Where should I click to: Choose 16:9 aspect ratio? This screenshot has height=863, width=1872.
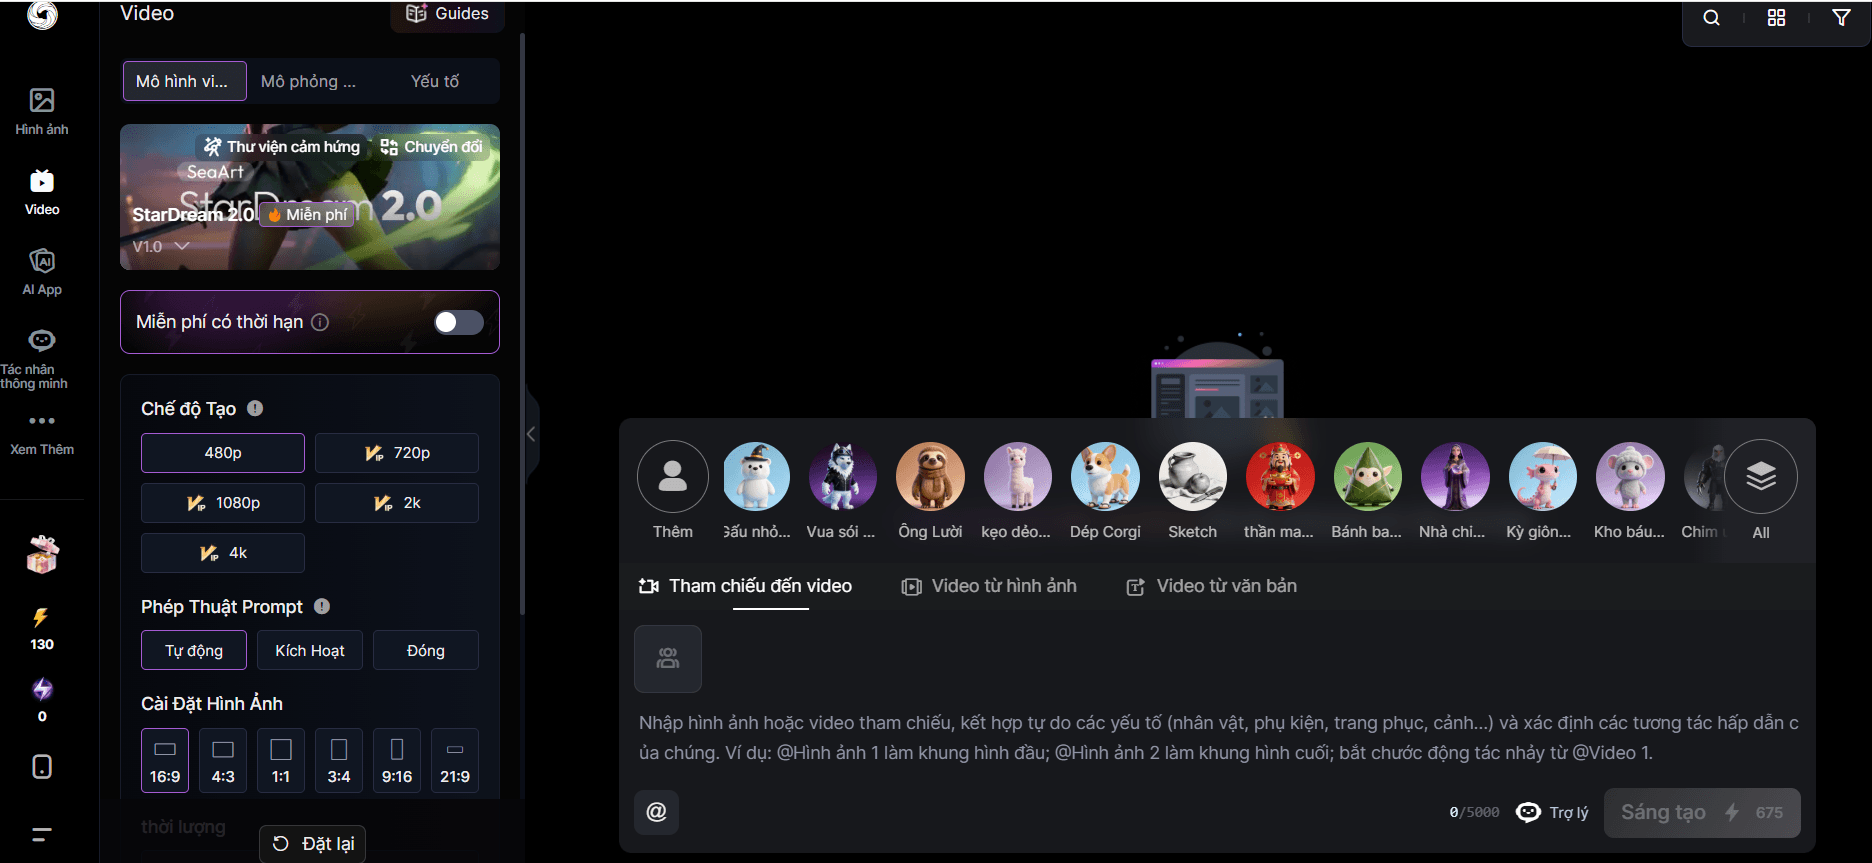click(165, 761)
